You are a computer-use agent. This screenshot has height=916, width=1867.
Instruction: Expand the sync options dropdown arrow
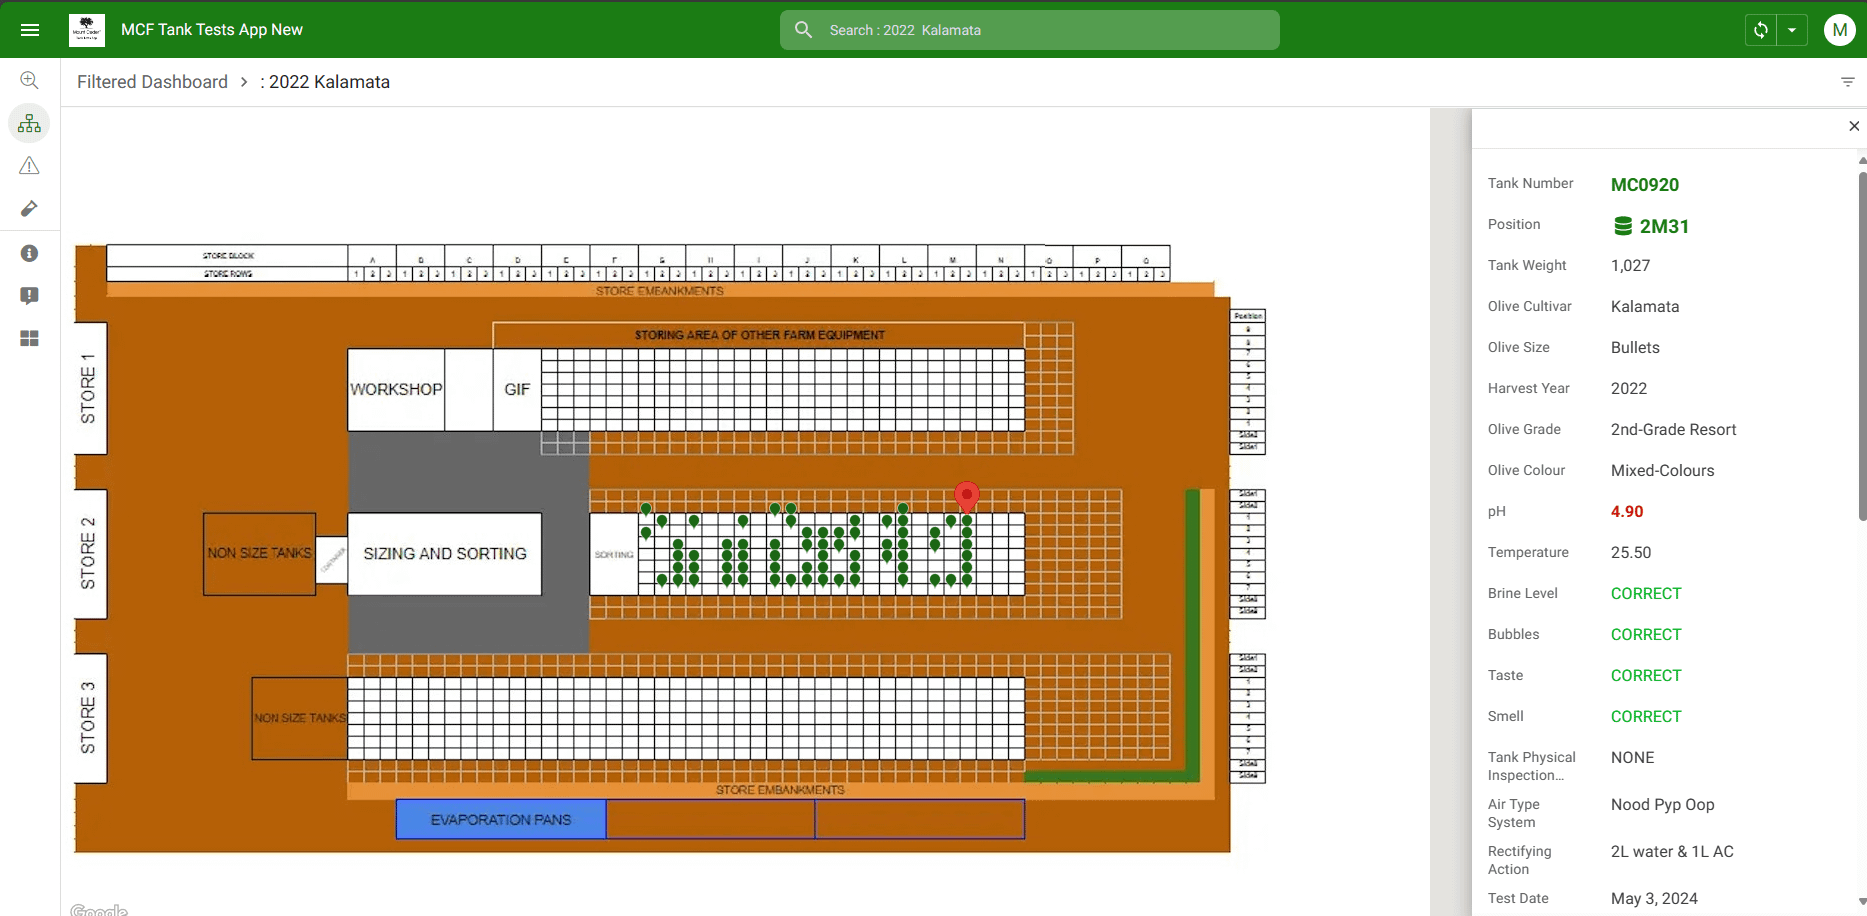tap(1792, 30)
